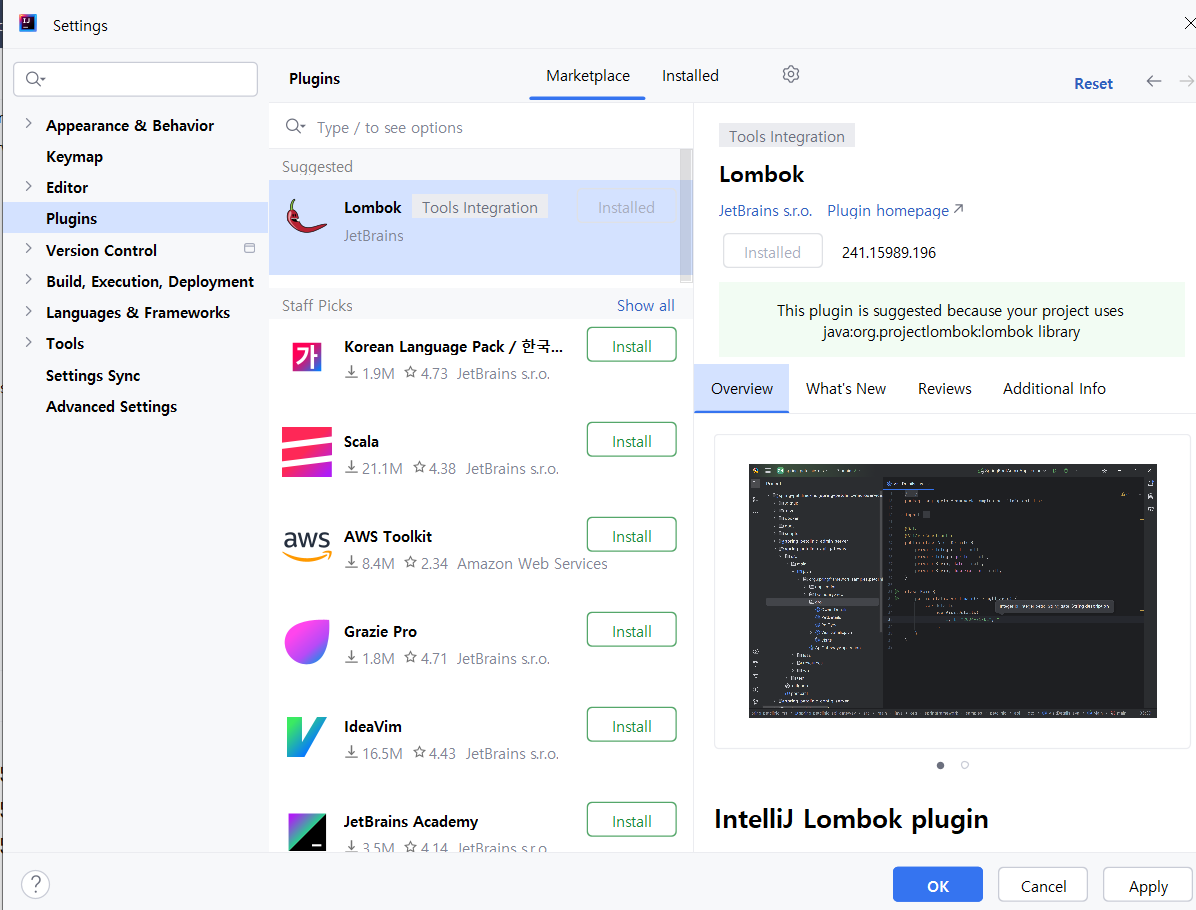Click the Tools Integration tag above Lombok title
This screenshot has width=1196, height=910.
[x=786, y=136]
